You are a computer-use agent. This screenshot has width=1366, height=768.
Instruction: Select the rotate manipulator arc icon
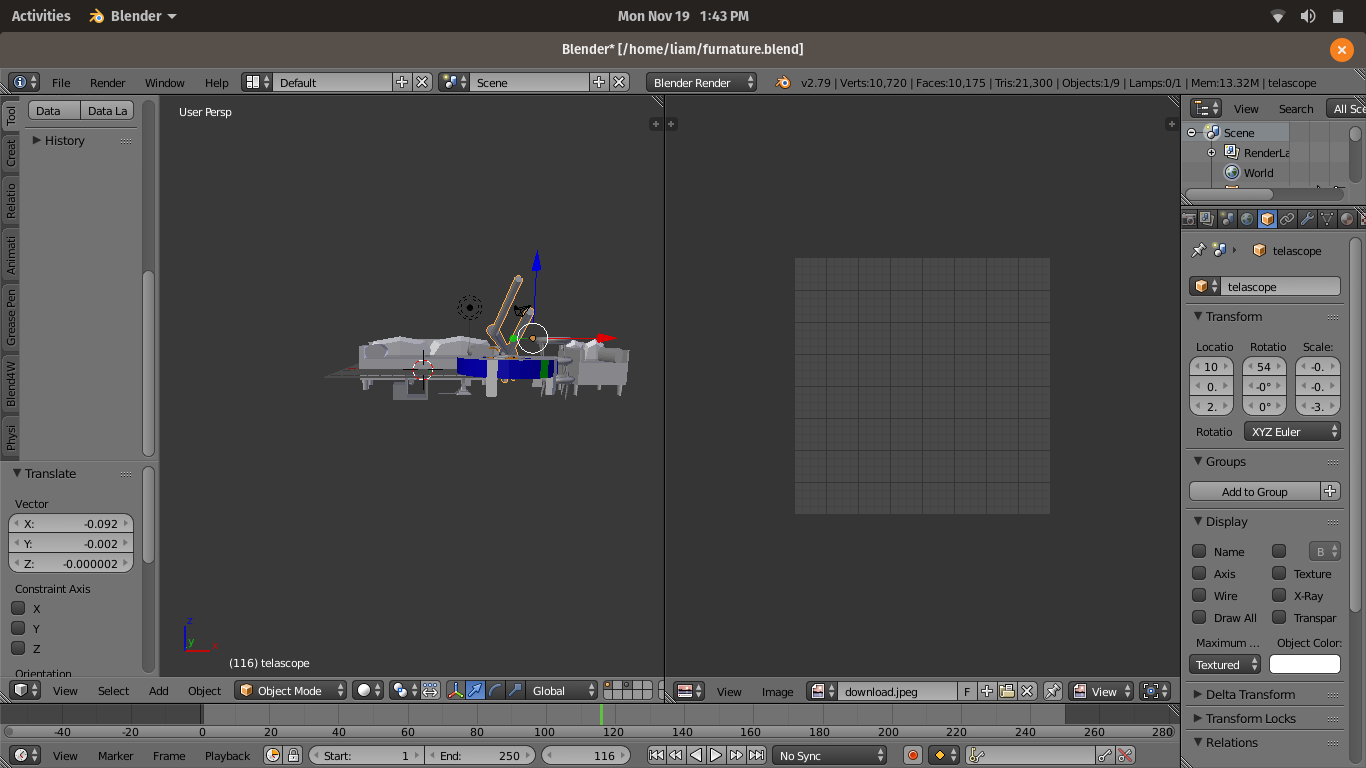pos(495,690)
